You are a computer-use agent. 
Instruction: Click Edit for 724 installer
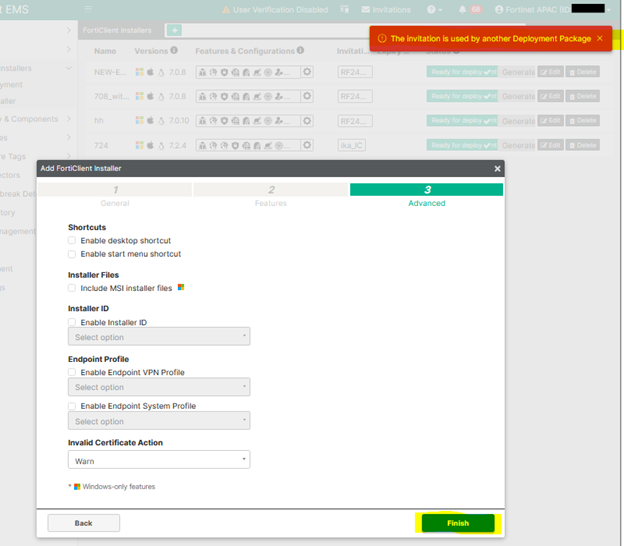point(550,145)
